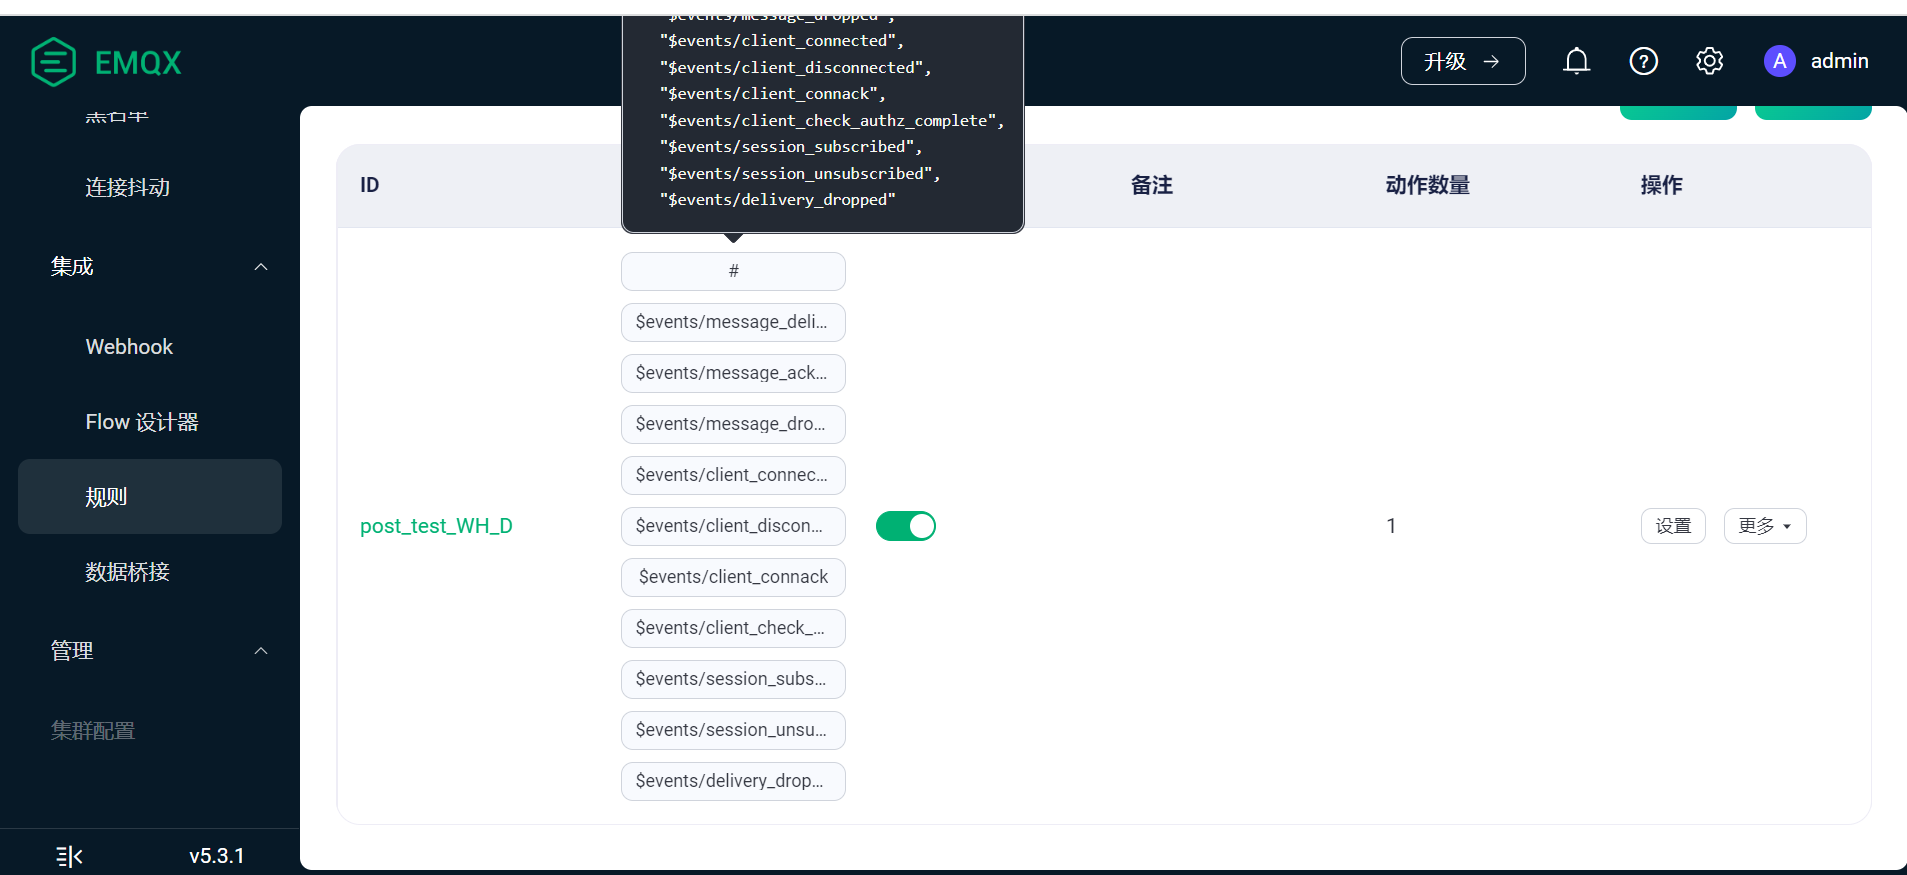Collapse the 集成 sidebar section
Image resolution: width=1907 pixels, height=875 pixels.
point(261,267)
